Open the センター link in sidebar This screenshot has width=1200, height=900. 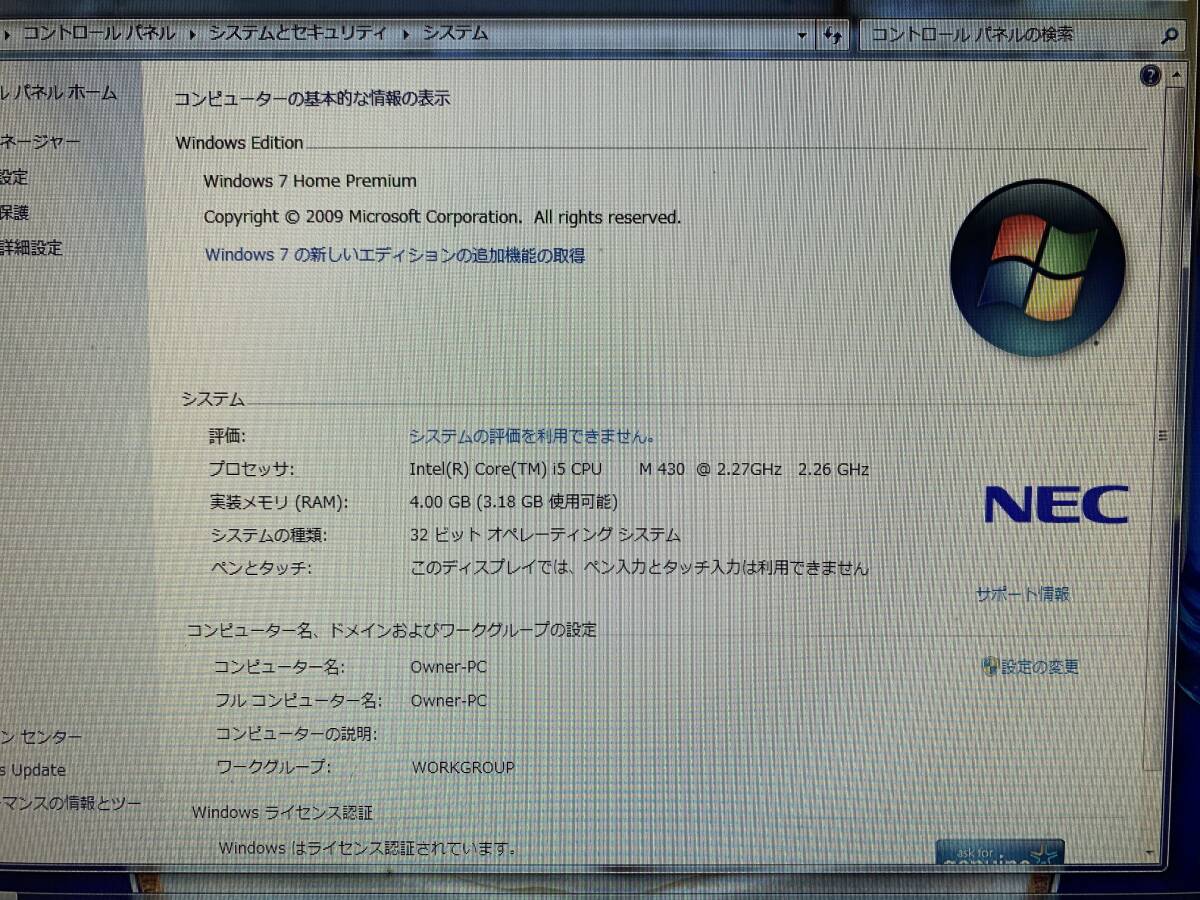pos(41,737)
